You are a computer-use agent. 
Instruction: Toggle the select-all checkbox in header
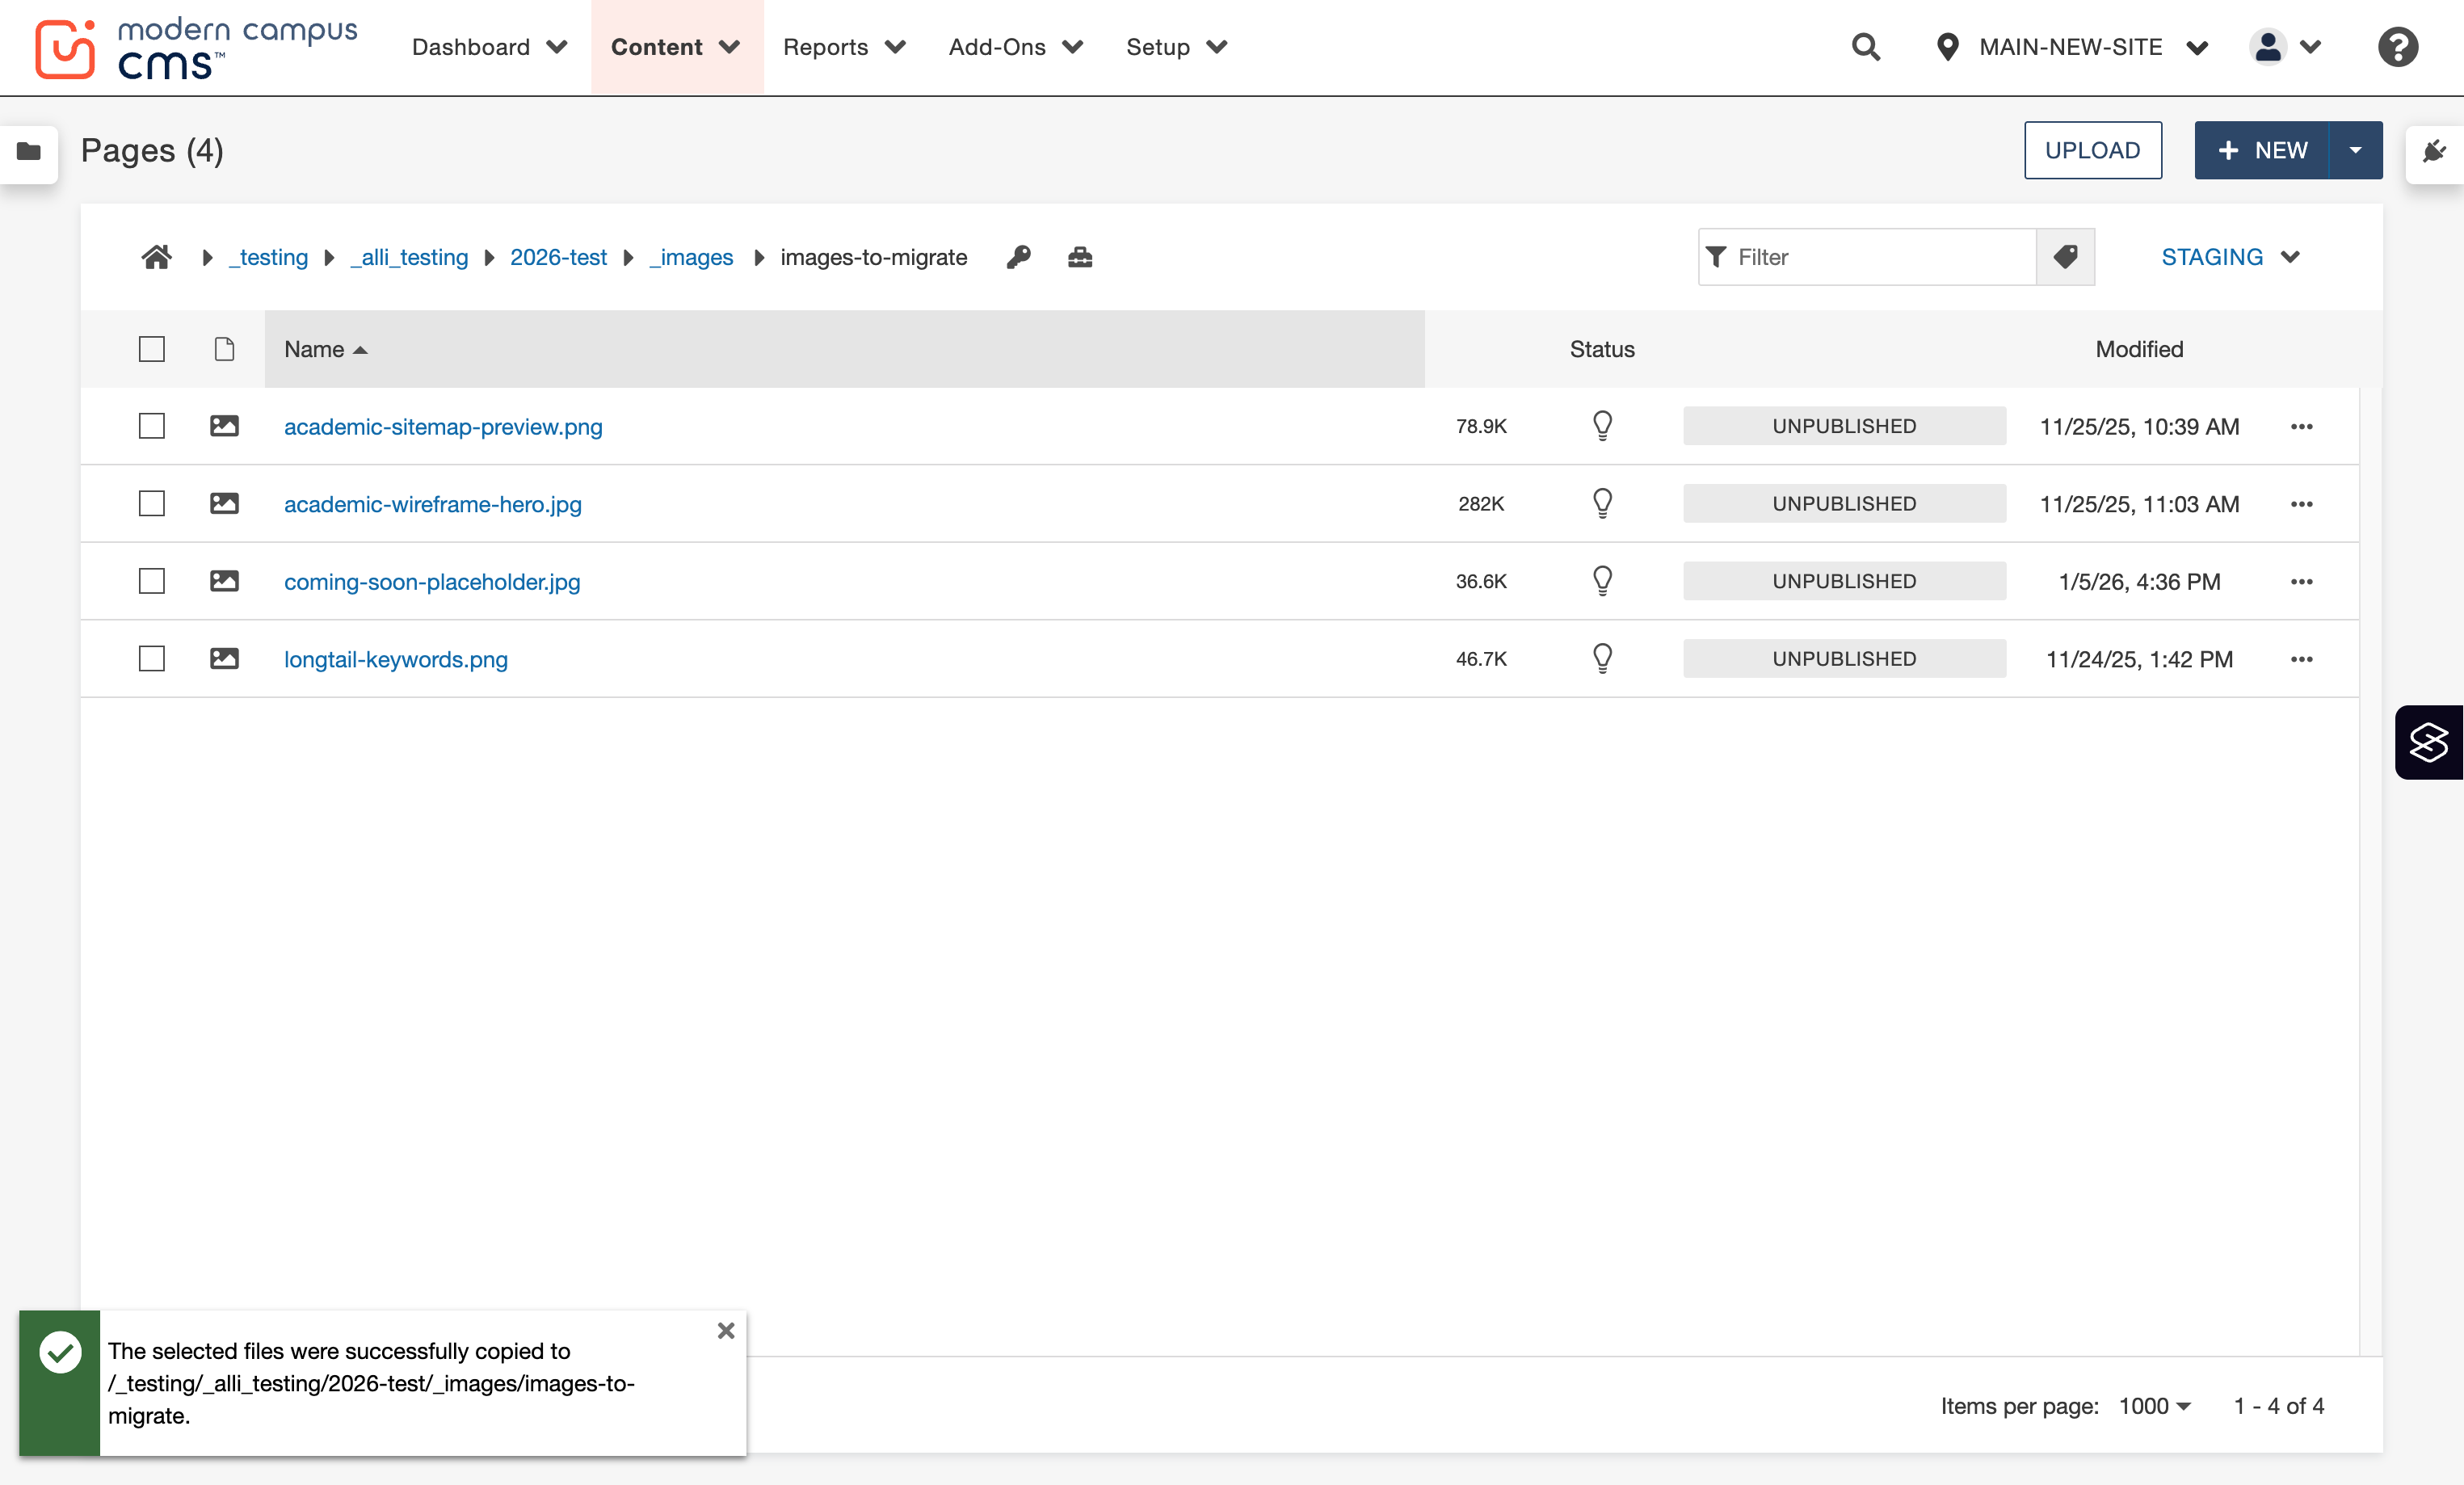point(152,349)
